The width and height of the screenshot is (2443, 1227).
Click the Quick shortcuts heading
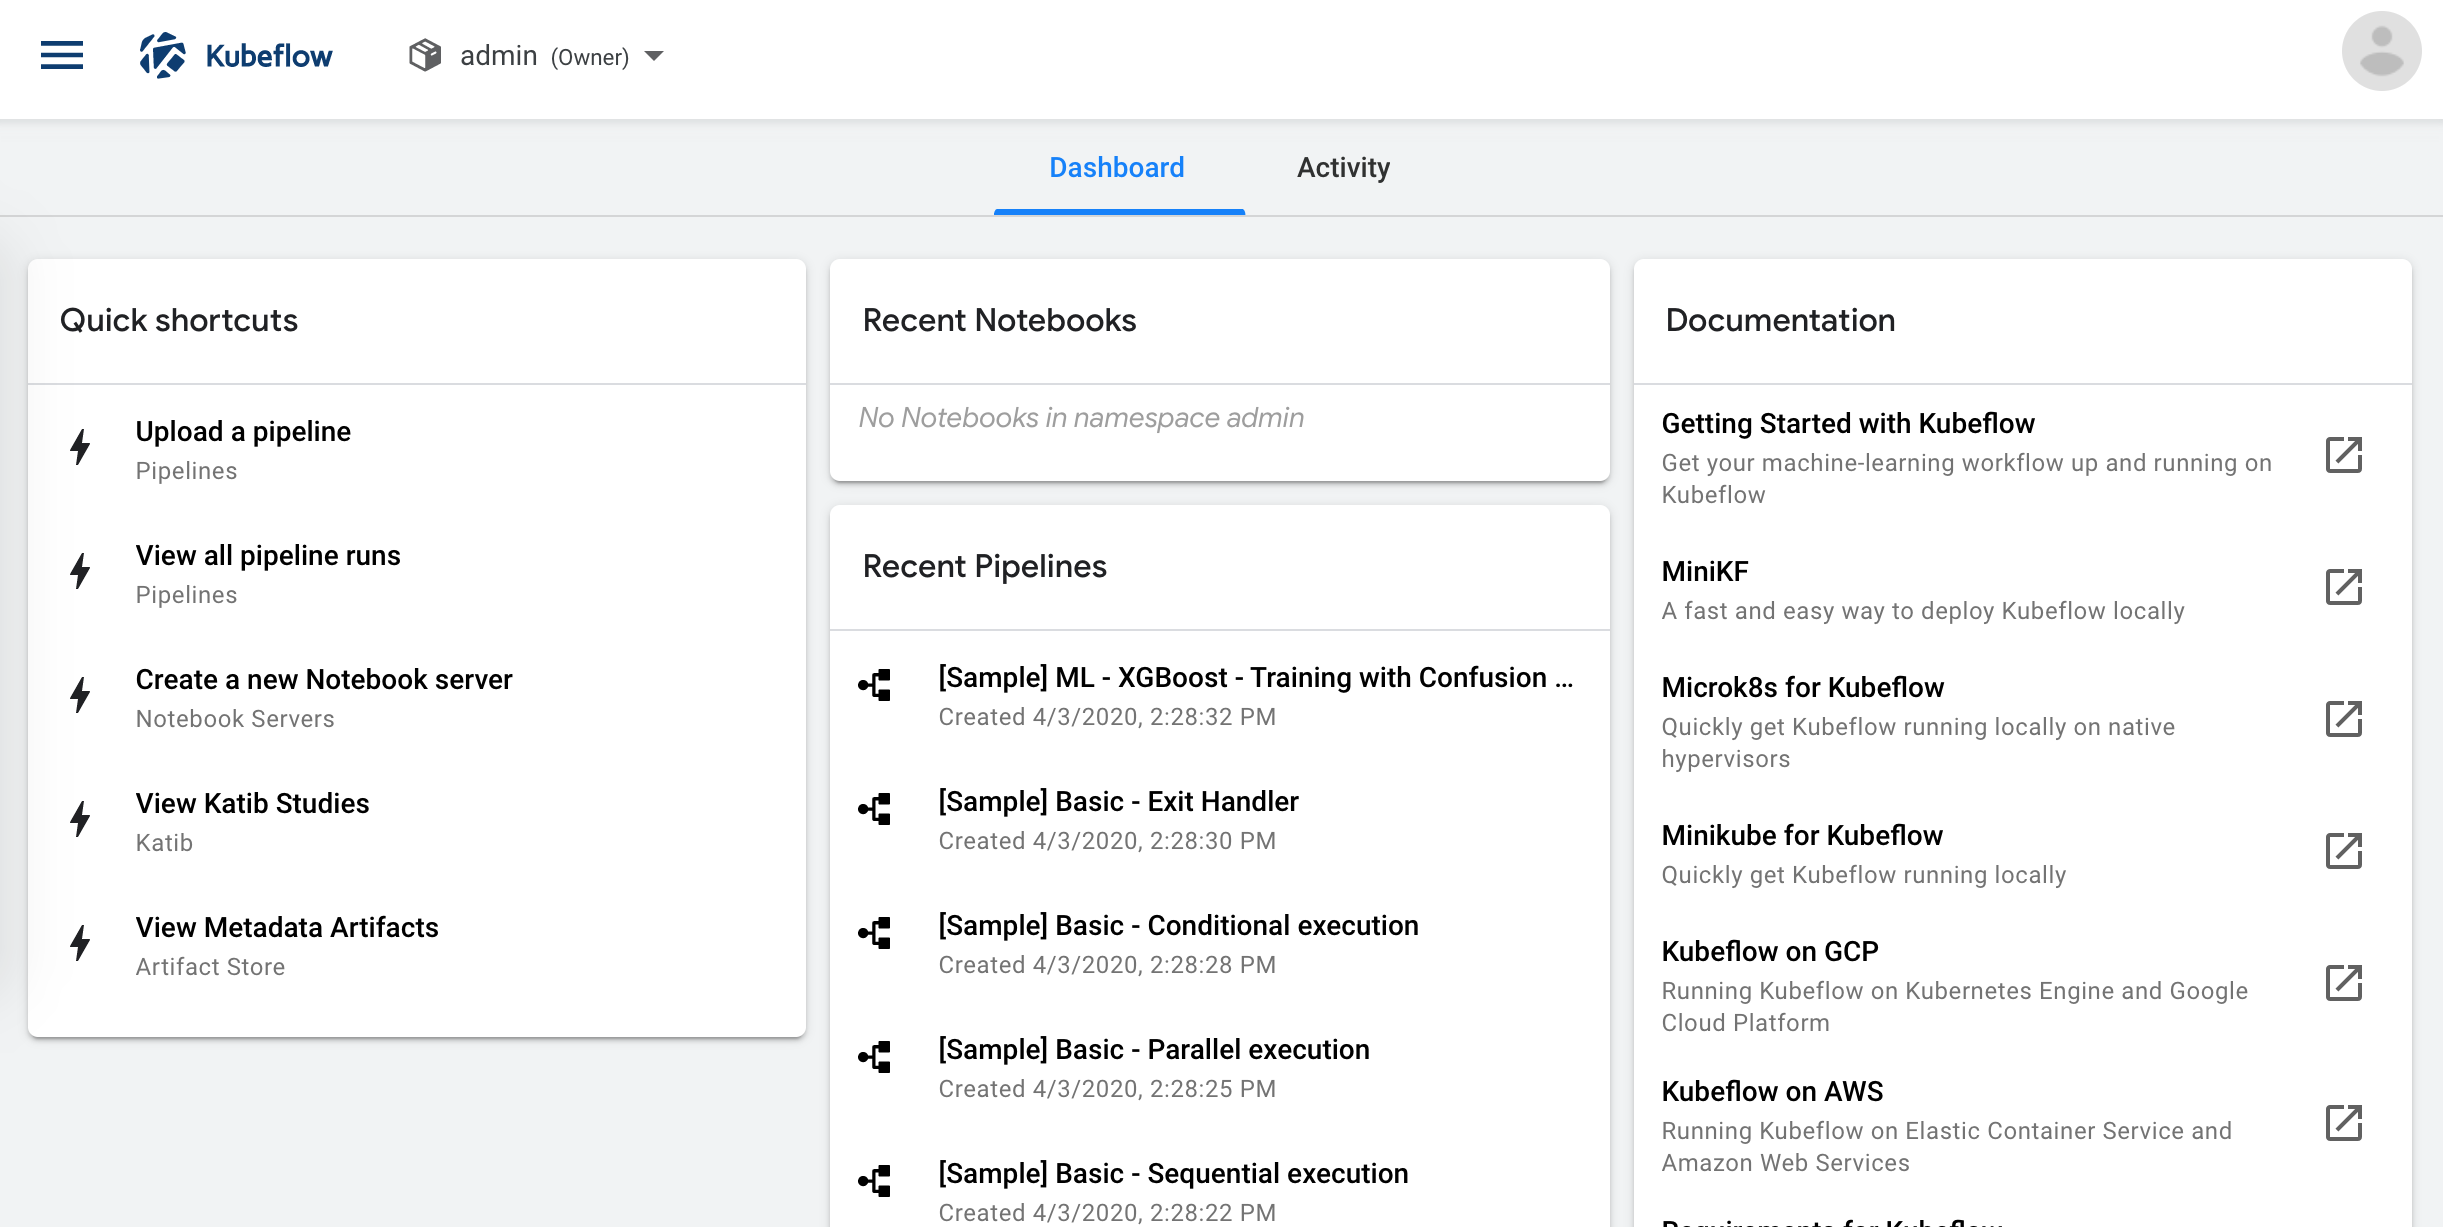click(x=179, y=320)
